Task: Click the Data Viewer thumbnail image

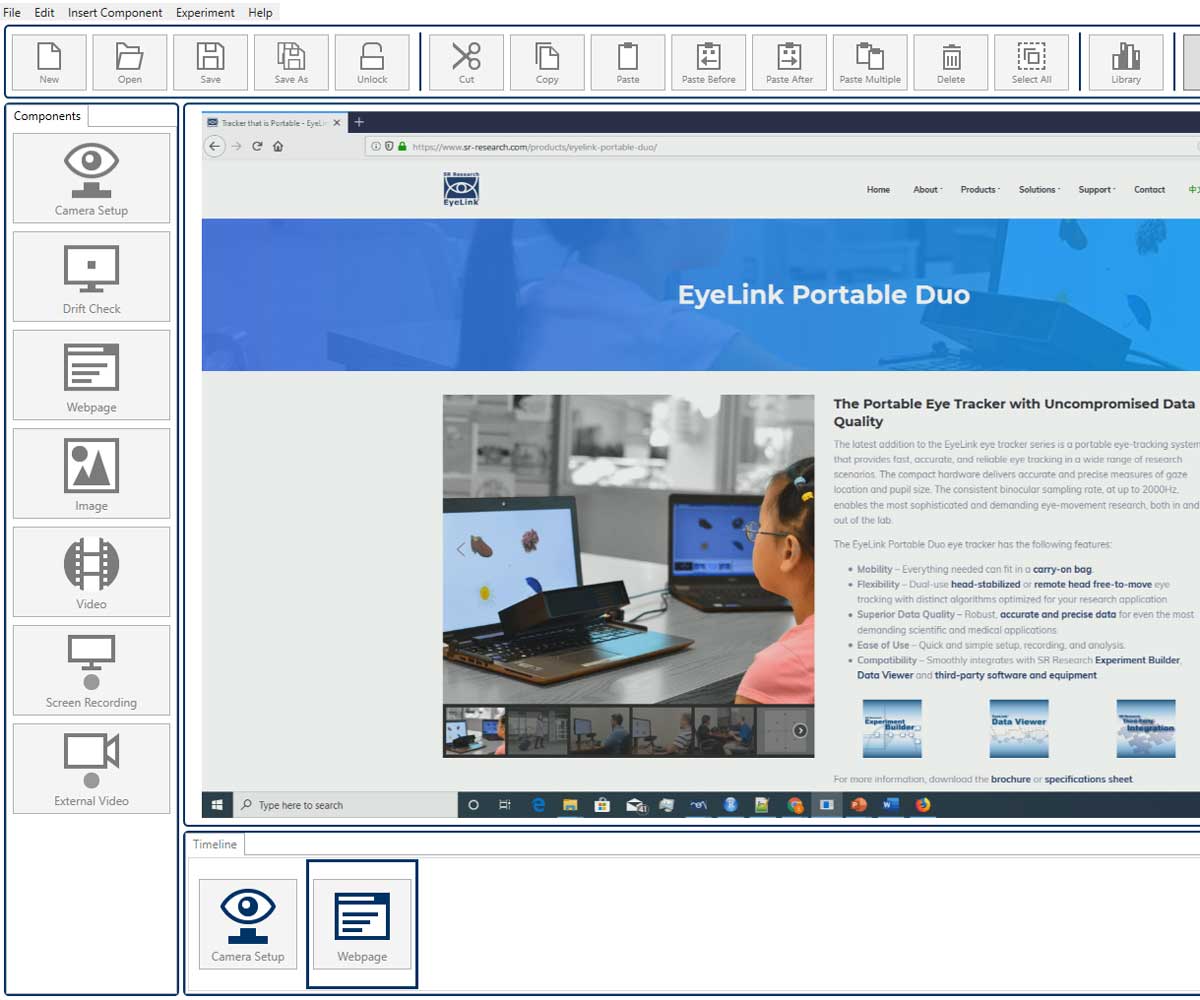Action: [1018, 728]
